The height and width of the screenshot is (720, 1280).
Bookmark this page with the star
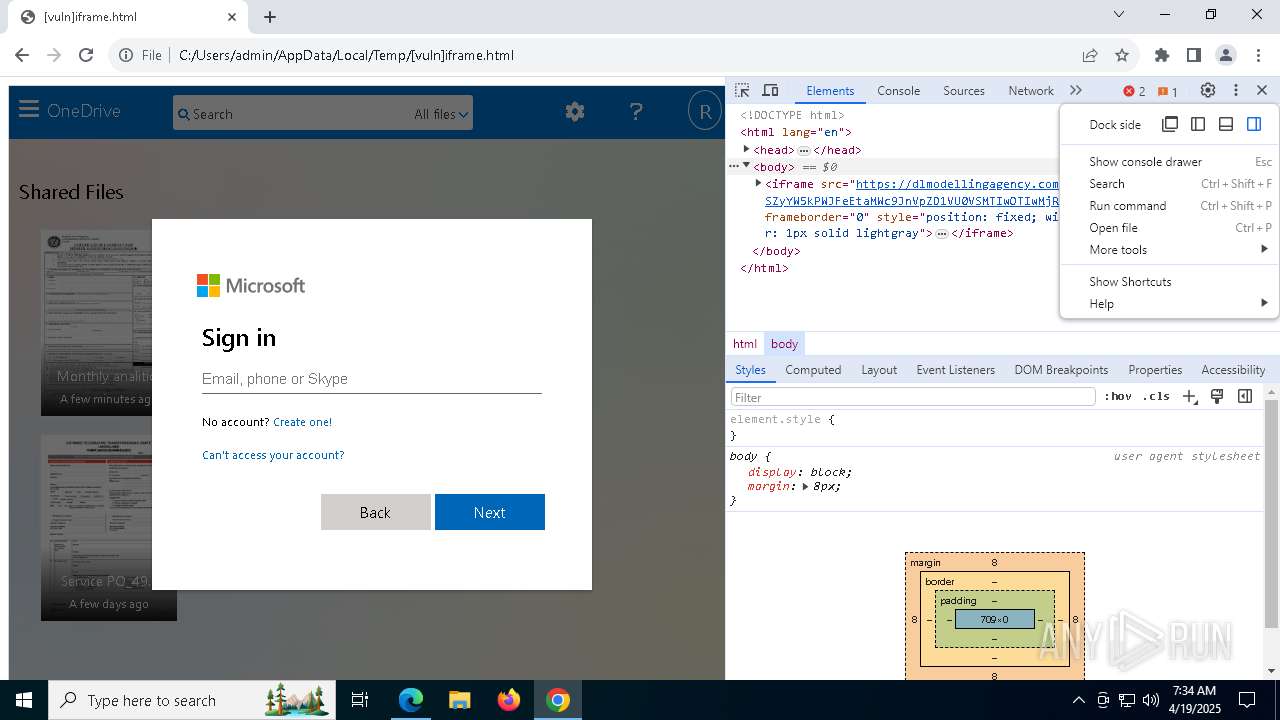(1122, 55)
